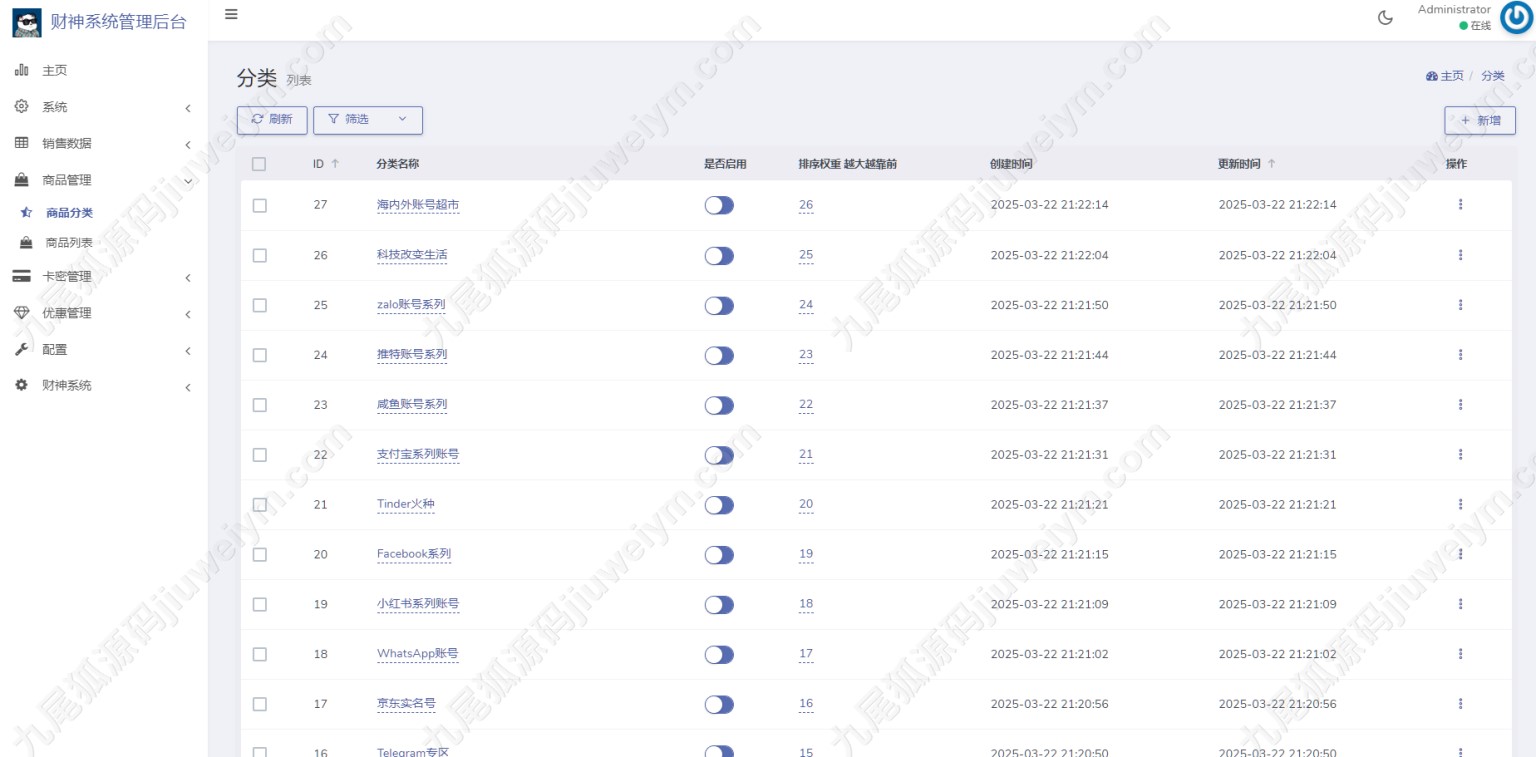Open the three-dot actions menu for 海内外账号超市
The height and width of the screenshot is (757, 1536).
point(1460,205)
